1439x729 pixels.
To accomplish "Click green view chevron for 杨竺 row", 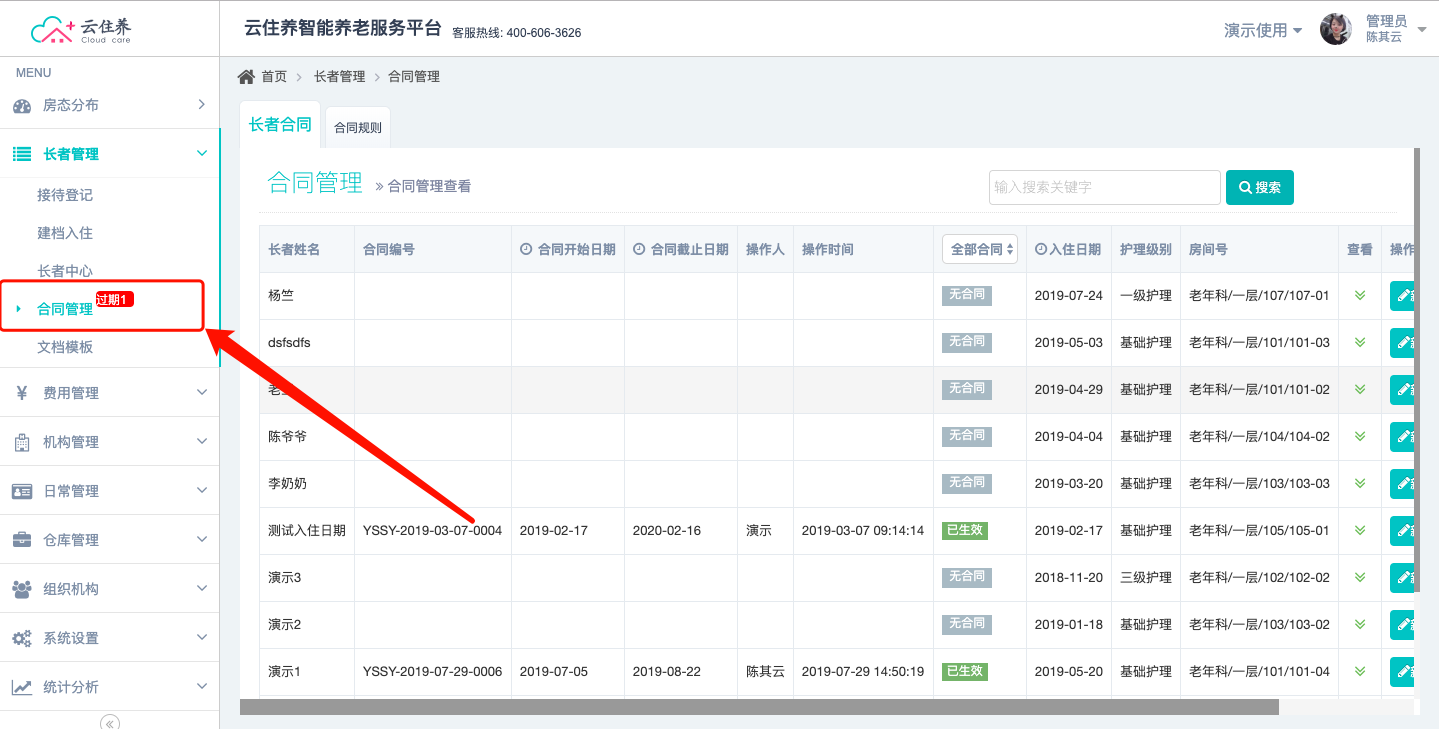I will (1359, 295).
